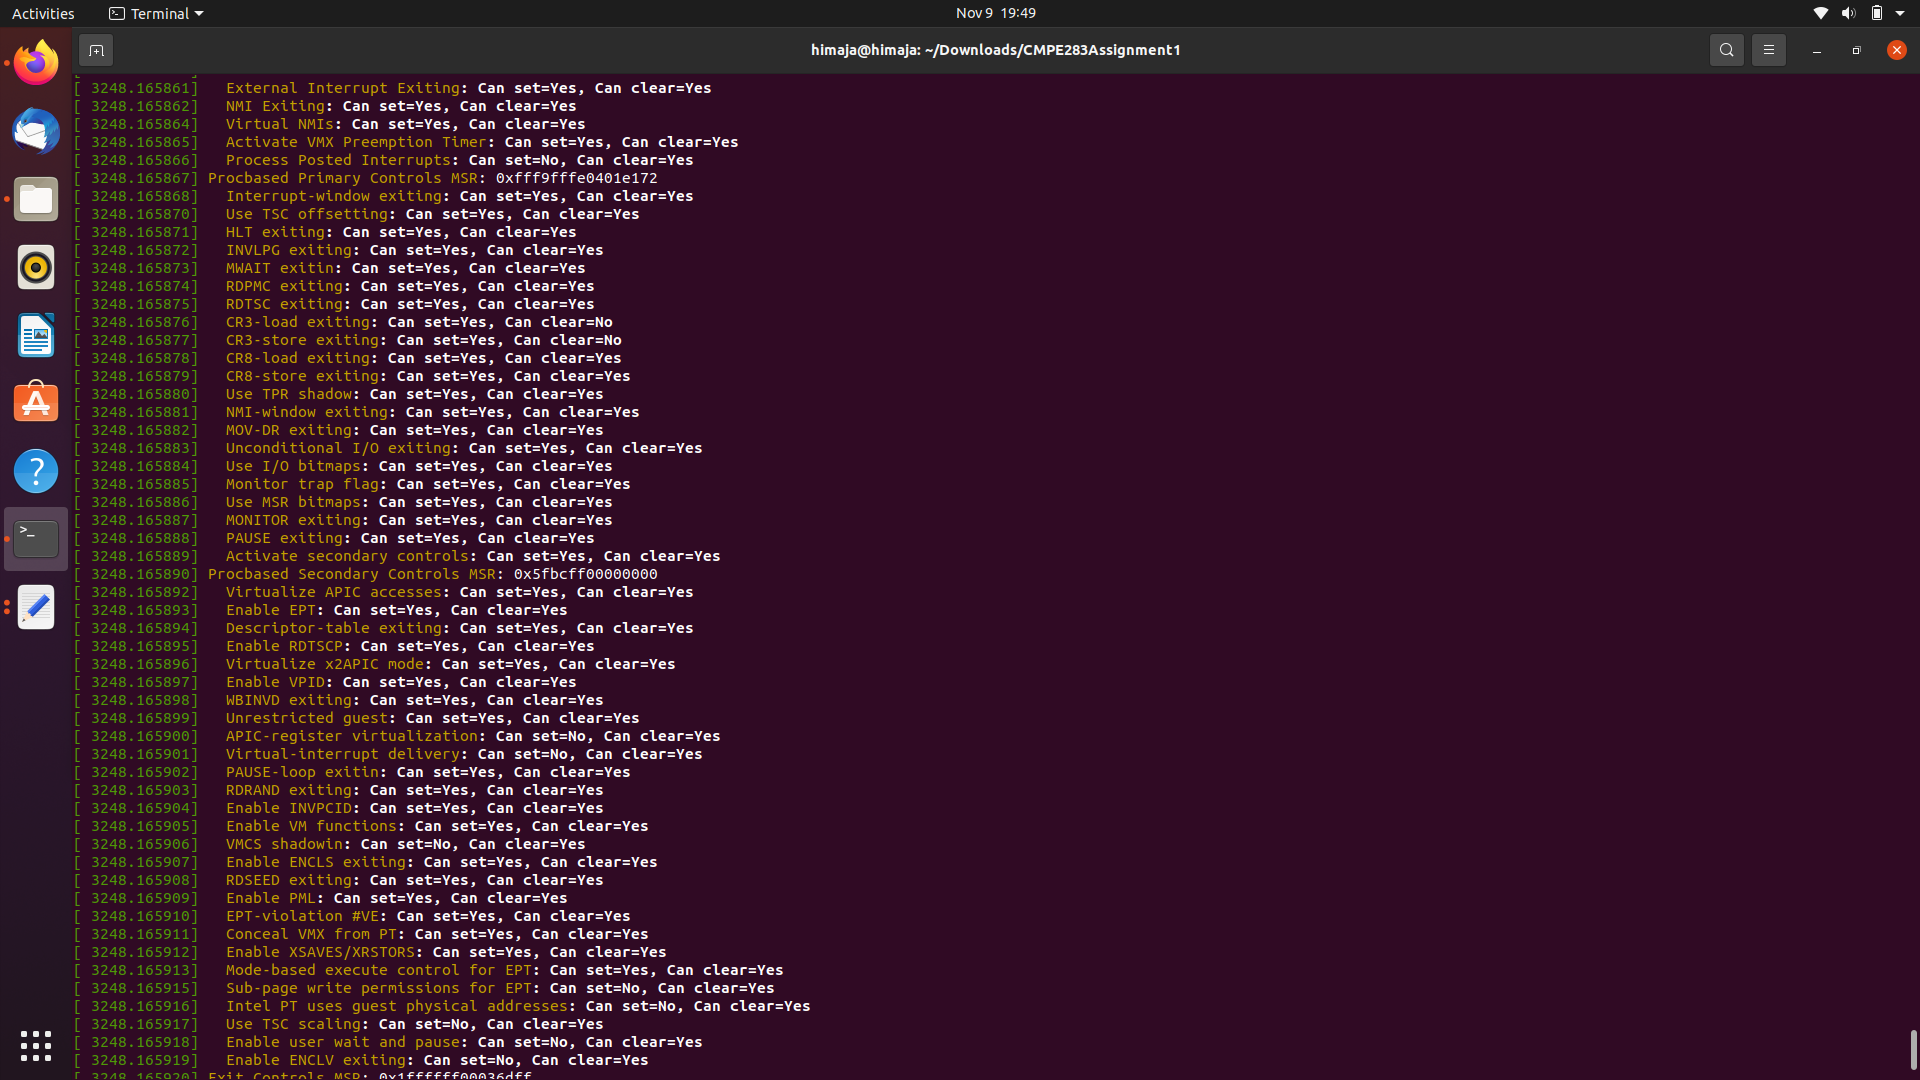Click 'Virtualize APIC accesses' text

[333, 592]
